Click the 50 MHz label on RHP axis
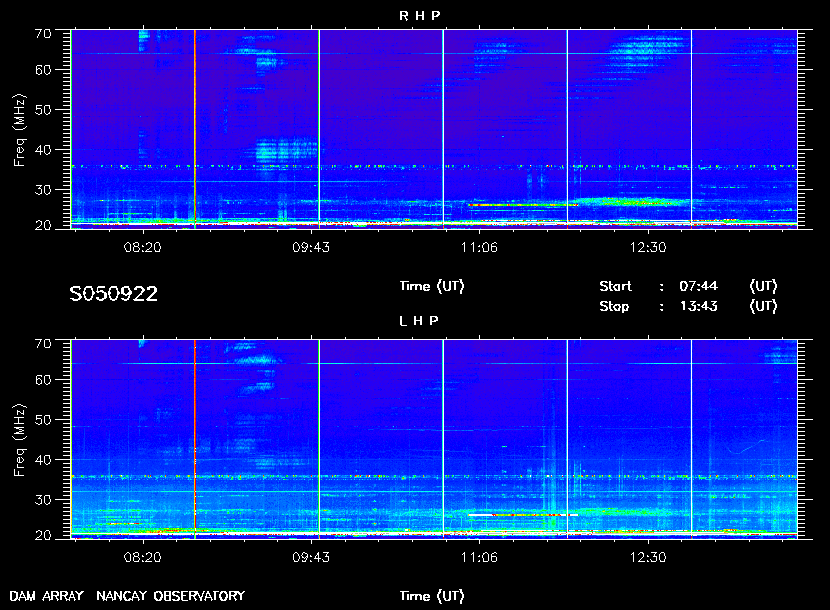Image resolution: width=830 pixels, height=610 pixels. [x=43, y=110]
